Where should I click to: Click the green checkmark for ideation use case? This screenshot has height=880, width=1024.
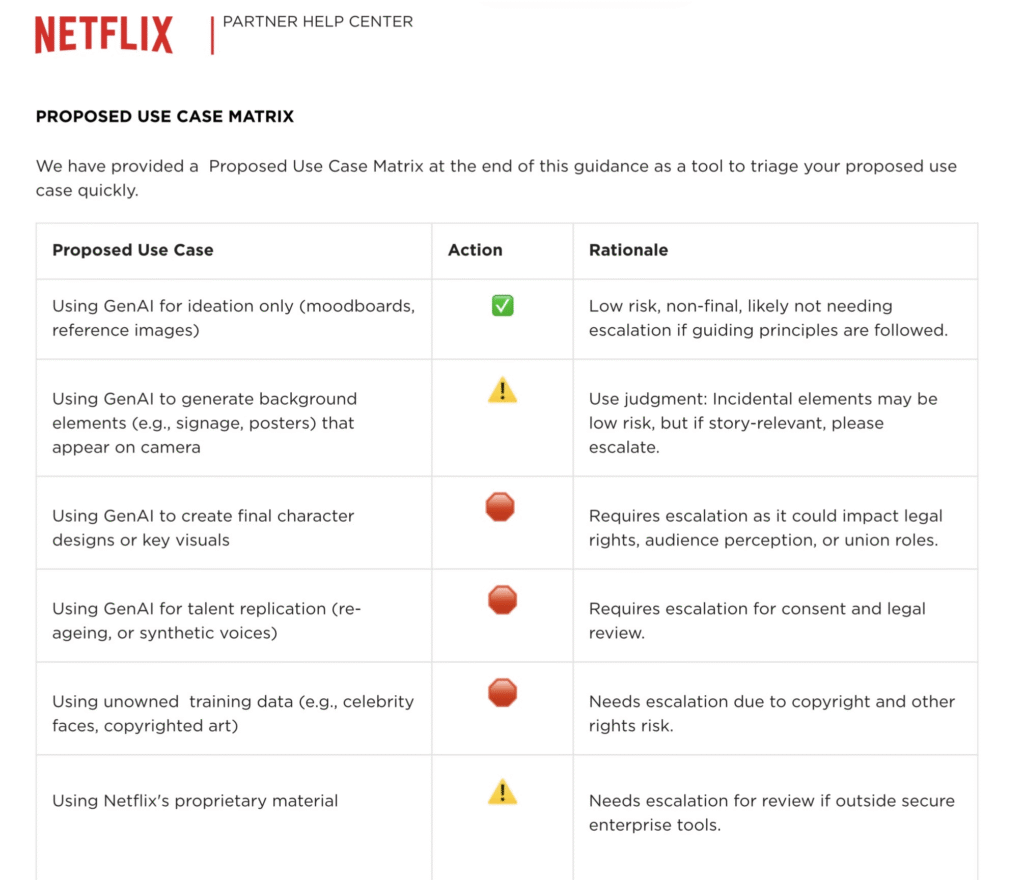point(503,306)
